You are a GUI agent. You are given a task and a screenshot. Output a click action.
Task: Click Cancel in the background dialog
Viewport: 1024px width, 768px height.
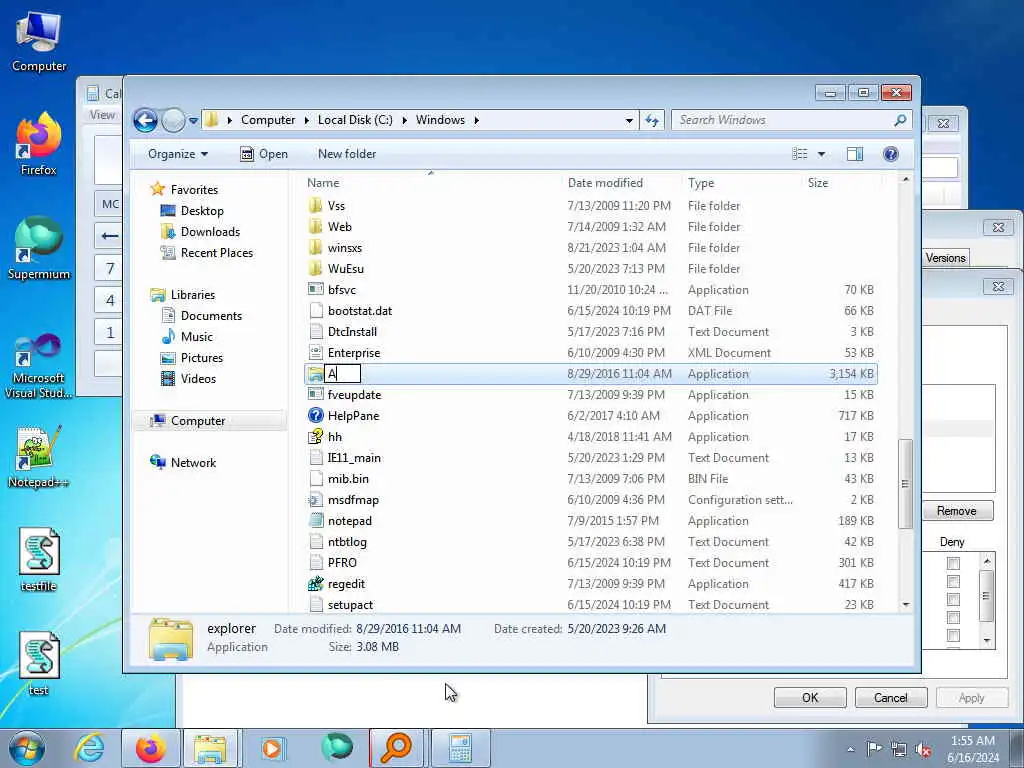pyautogui.click(x=891, y=698)
